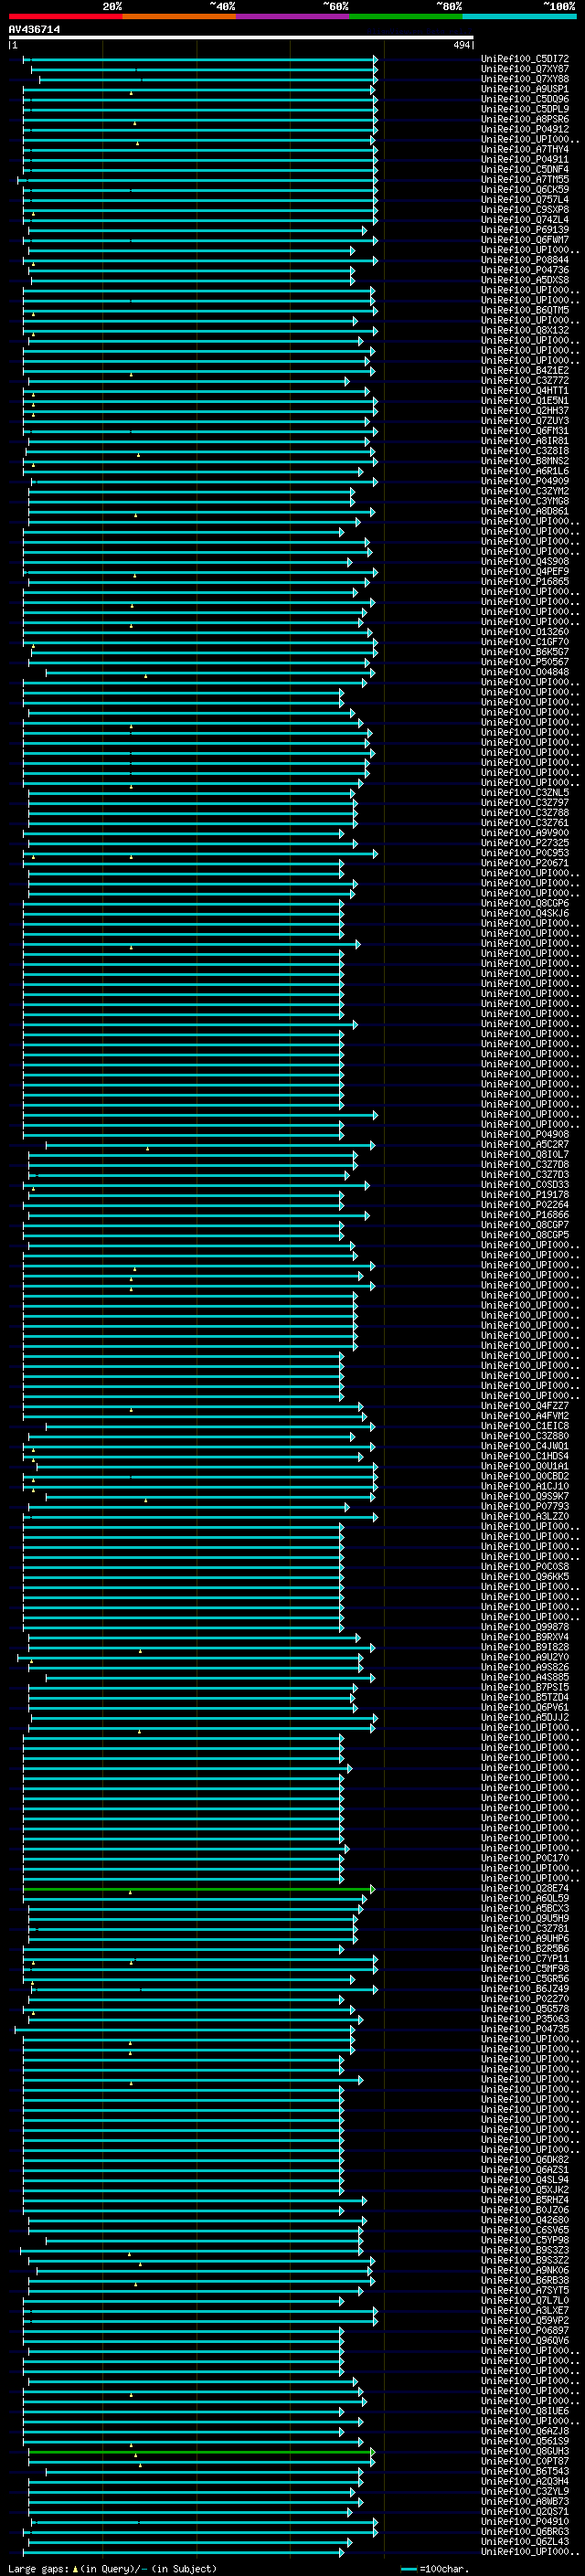Click hit UniRef100_A4FVM2
The width and height of the screenshot is (585, 2576).
525,1415
